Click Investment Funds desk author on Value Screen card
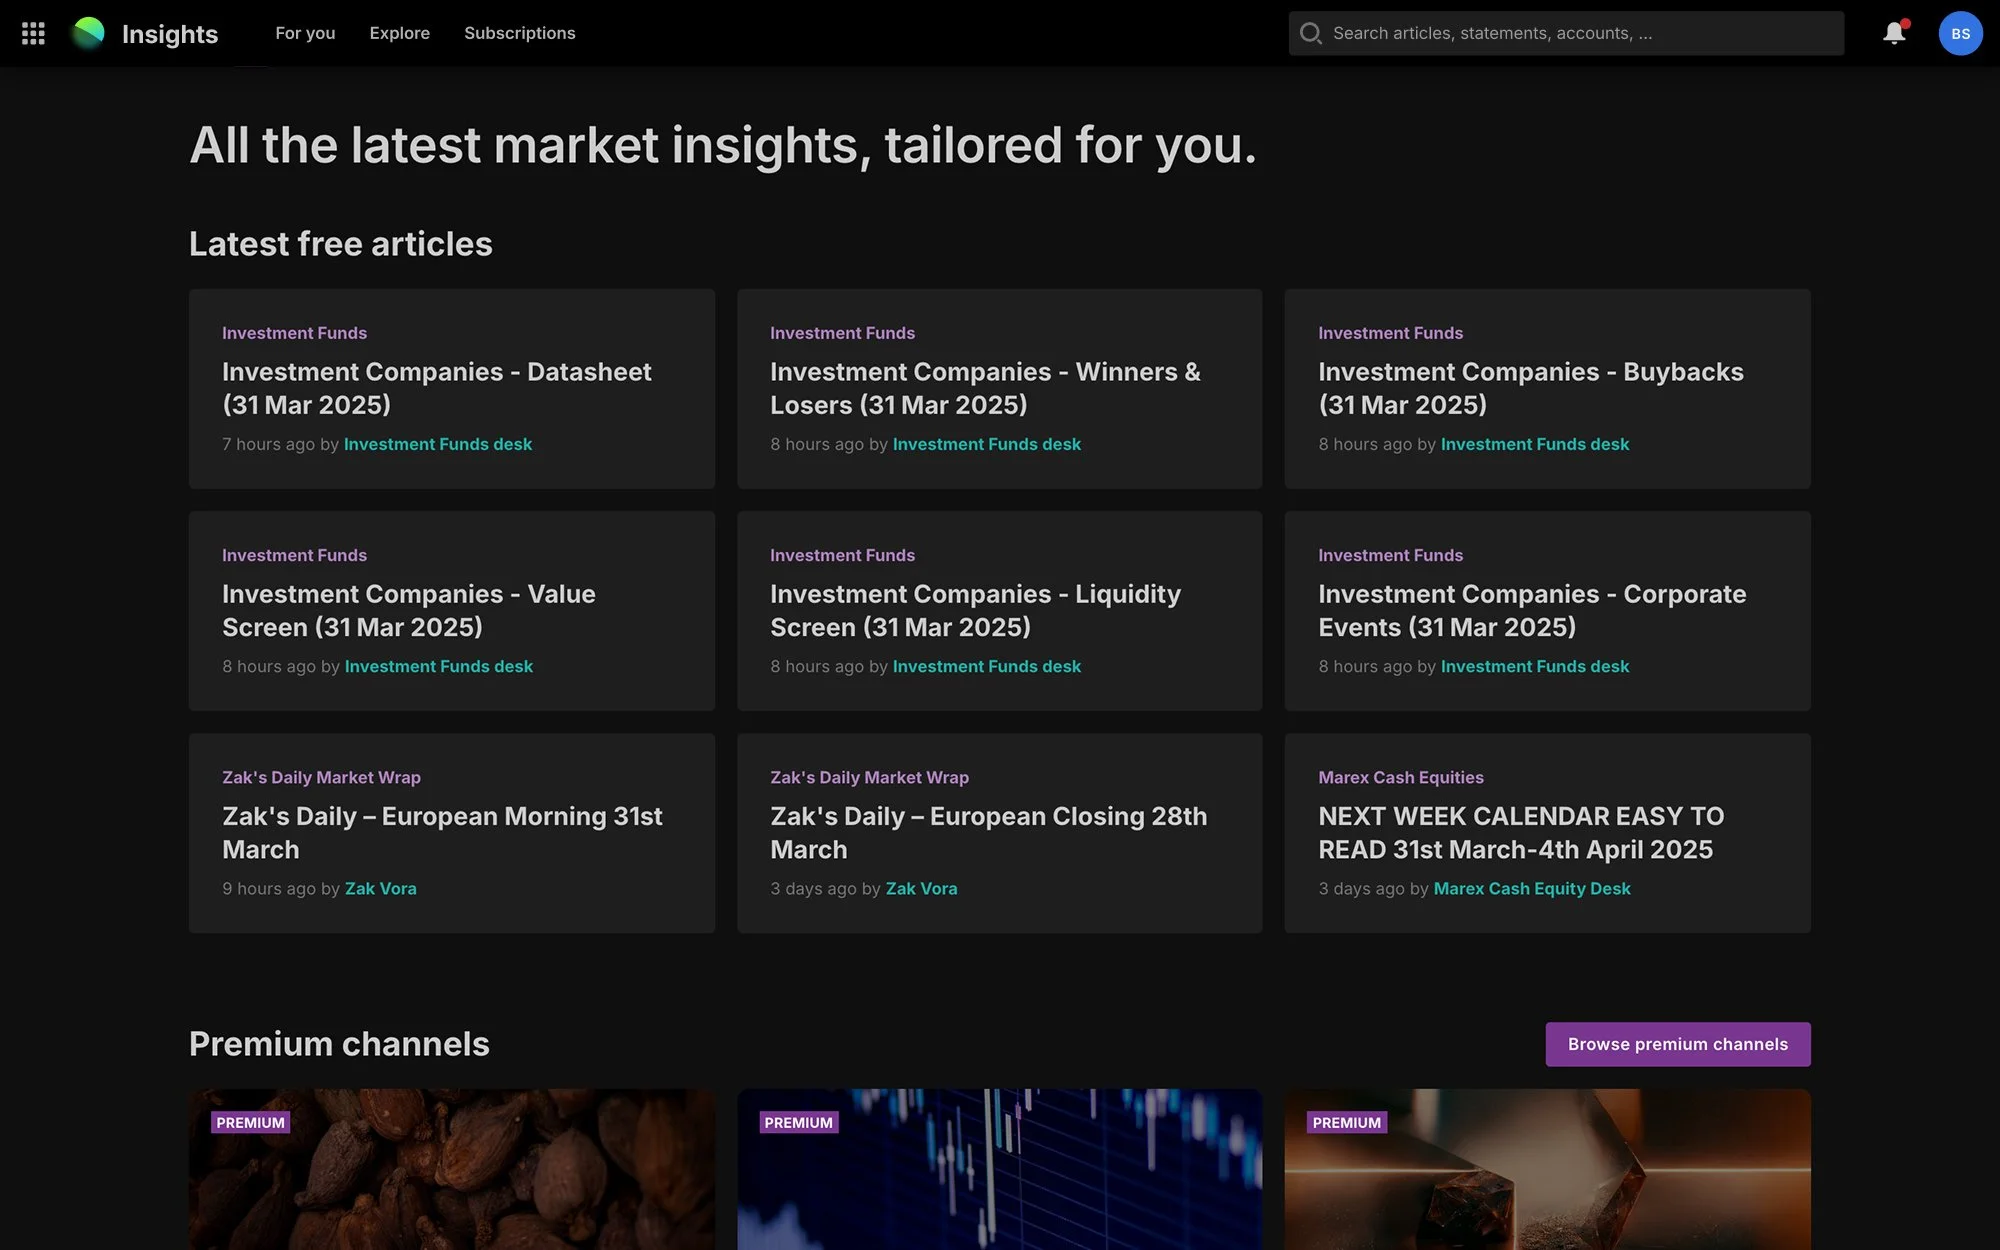 click(x=439, y=666)
